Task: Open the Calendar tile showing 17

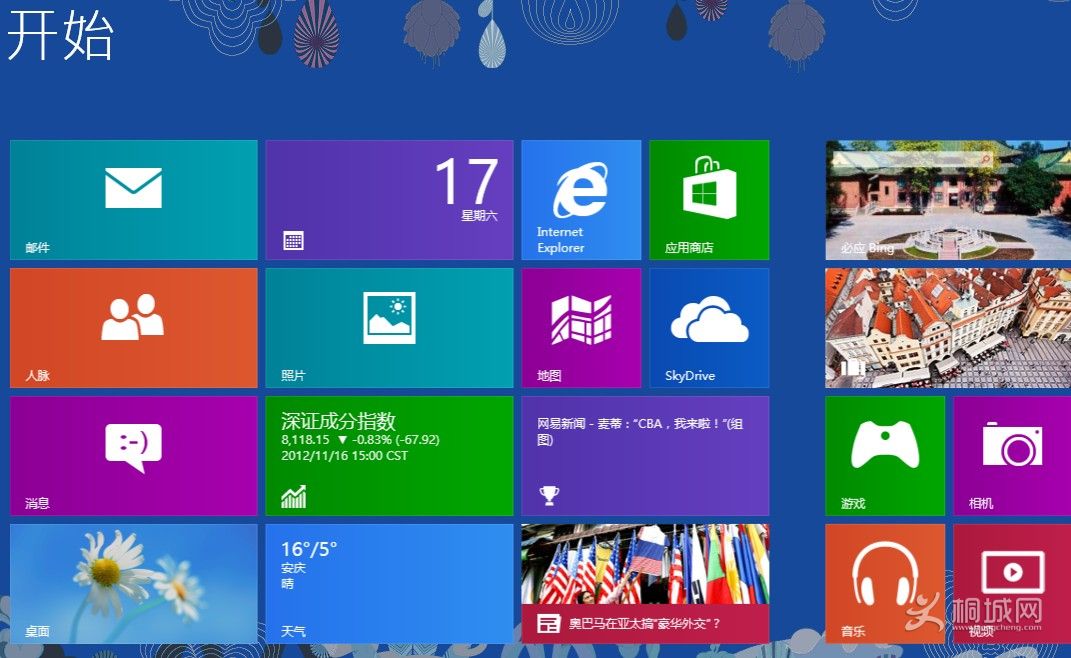Action: pyautogui.click(x=389, y=200)
